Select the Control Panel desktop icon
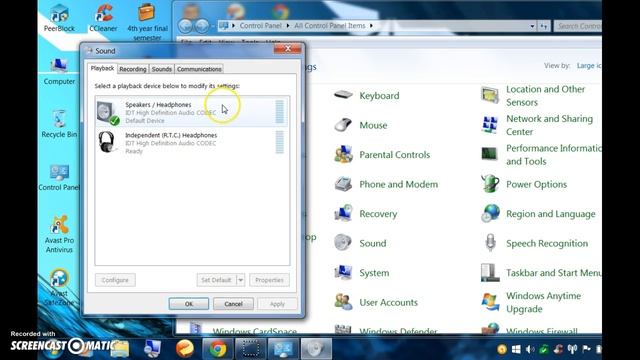 coord(59,178)
